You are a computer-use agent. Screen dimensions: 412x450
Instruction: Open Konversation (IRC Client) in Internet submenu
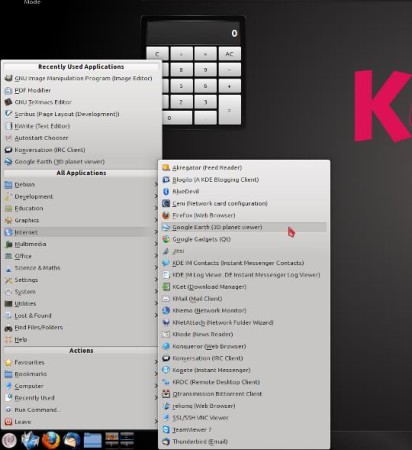(244, 358)
